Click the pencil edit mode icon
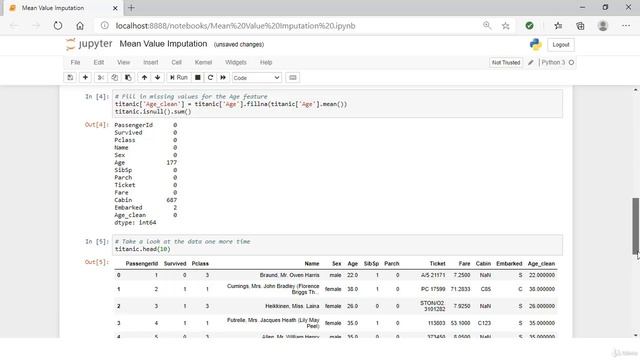 (x=531, y=62)
